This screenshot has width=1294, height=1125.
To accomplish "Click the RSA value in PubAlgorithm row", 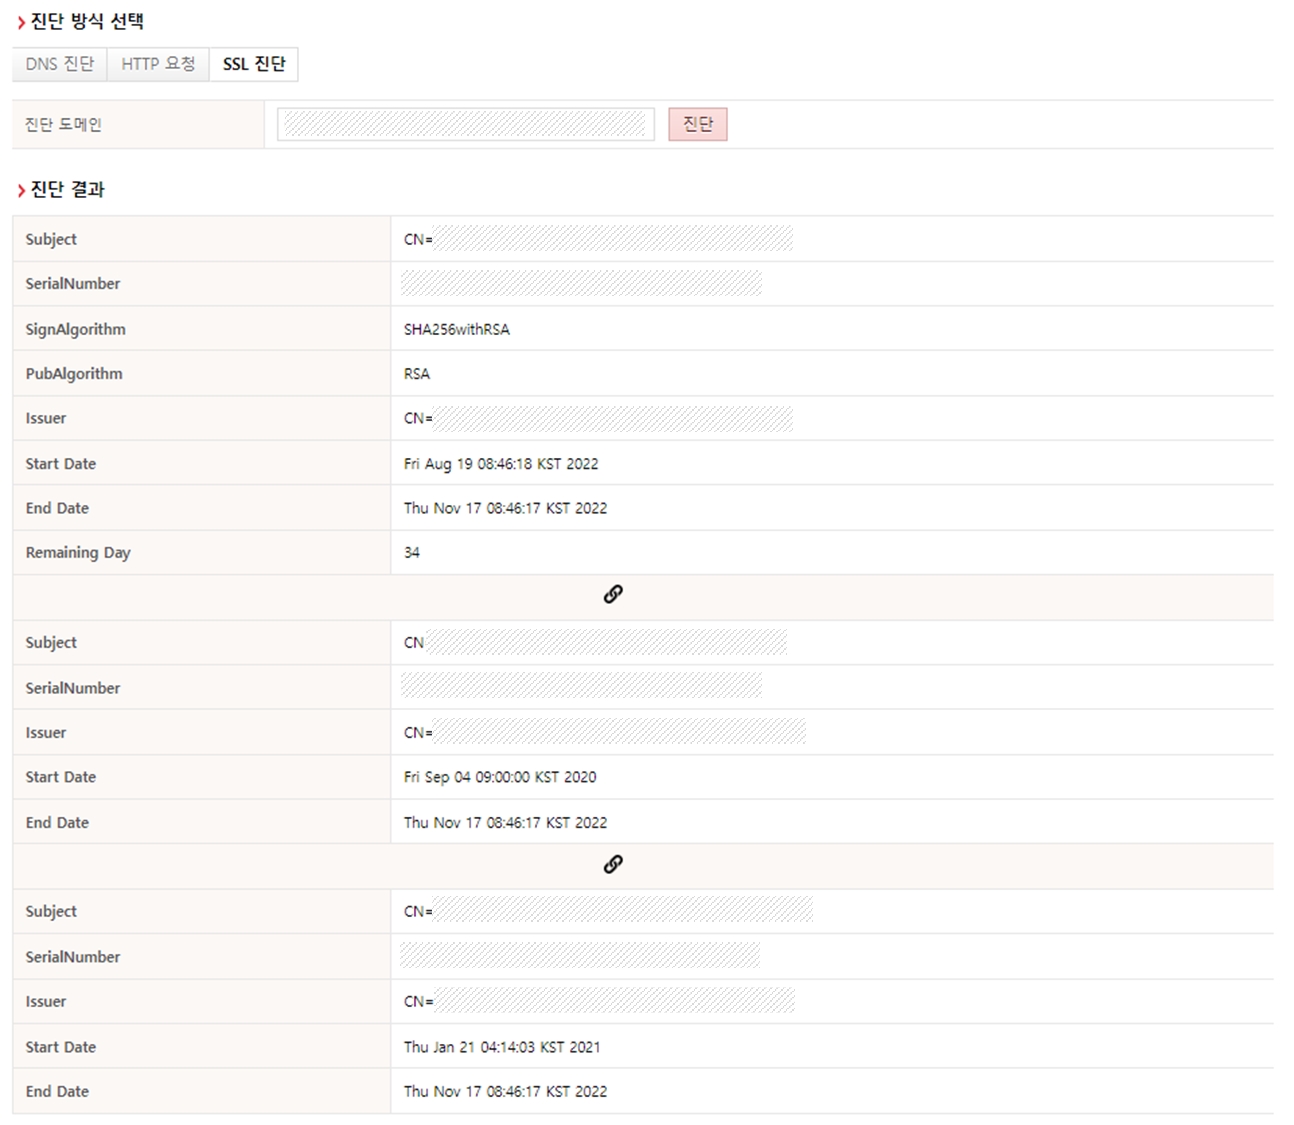I will pyautogui.click(x=417, y=374).
